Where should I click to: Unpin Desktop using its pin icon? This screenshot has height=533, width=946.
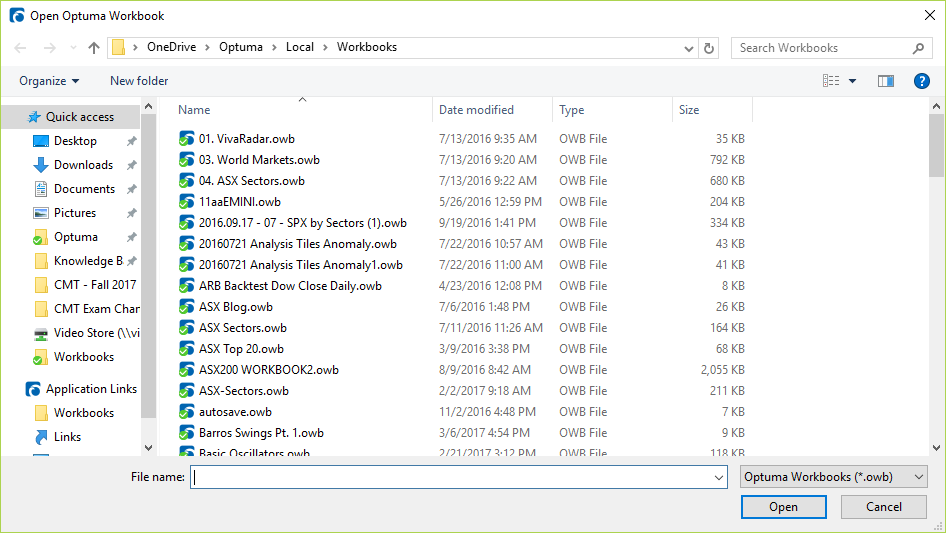(x=131, y=141)
